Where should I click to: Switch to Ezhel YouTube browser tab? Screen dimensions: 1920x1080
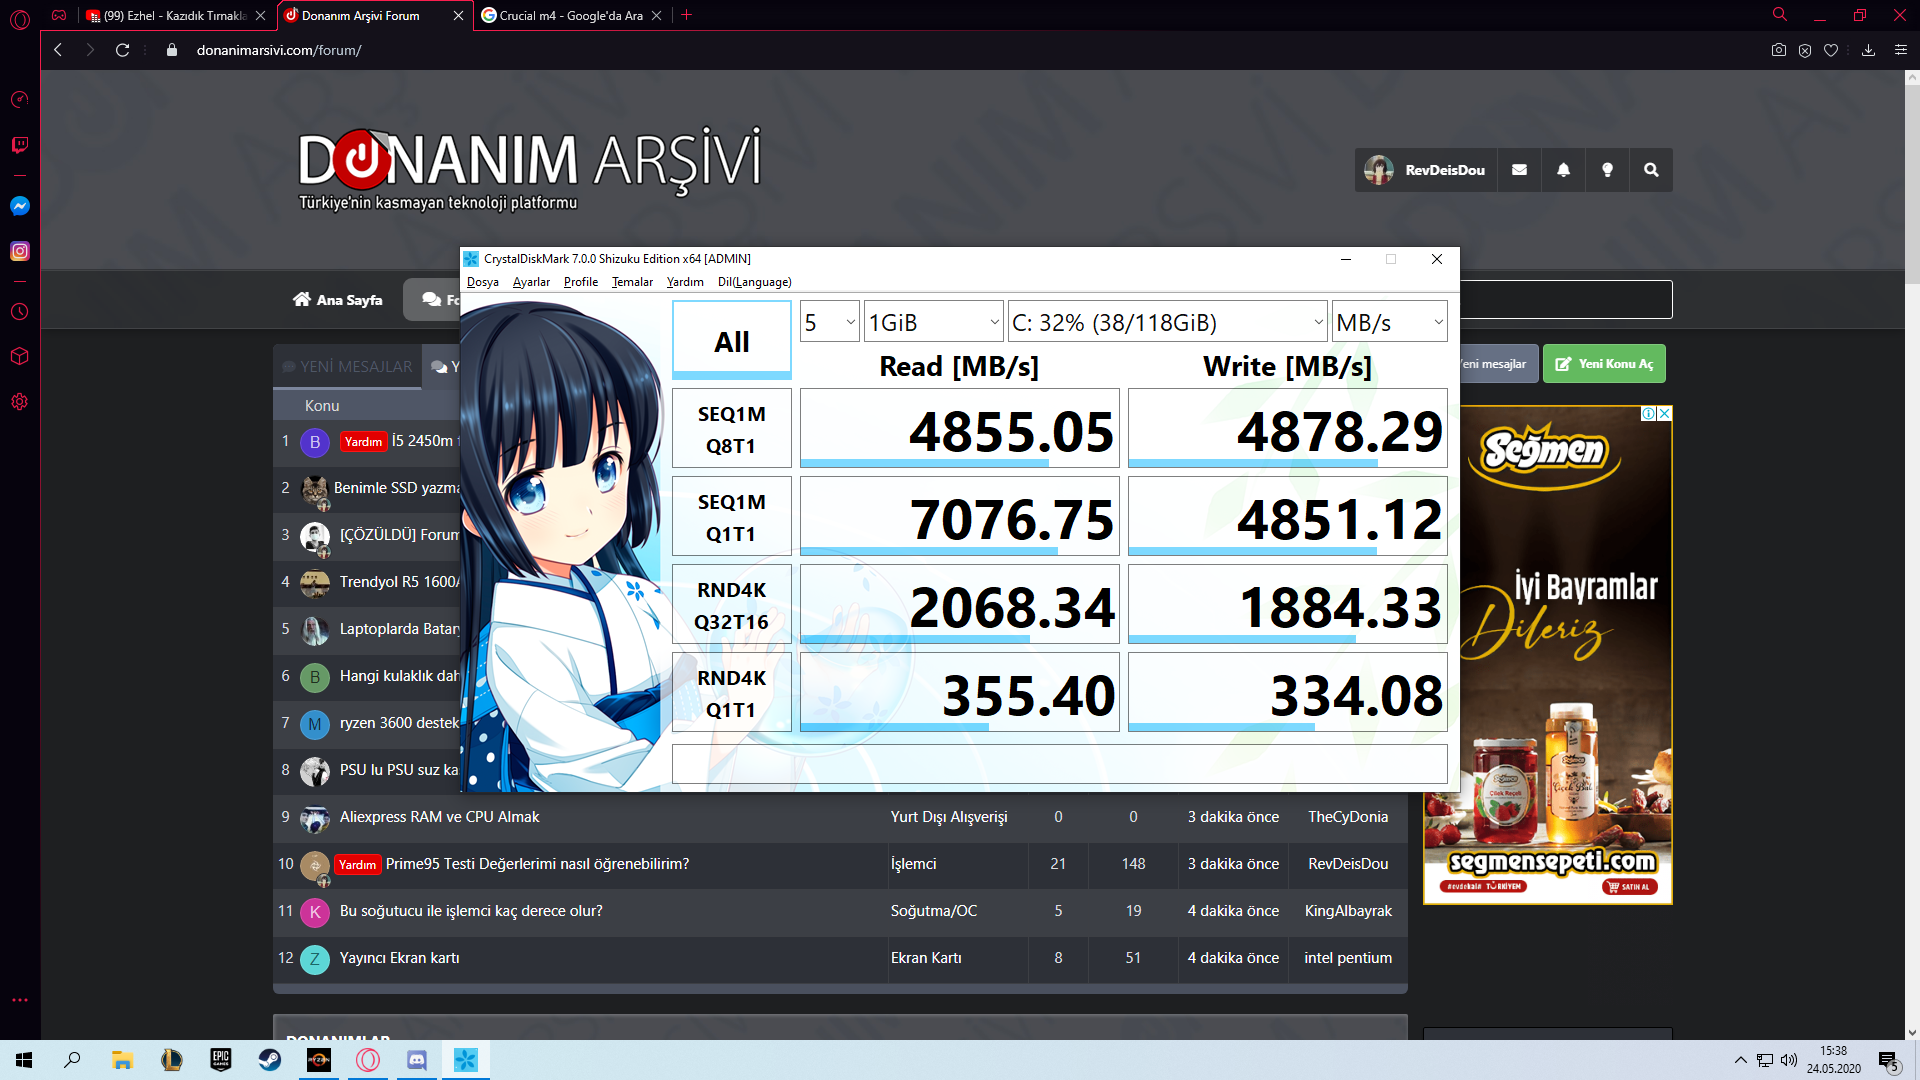pyautogui.click(x=175, y=16)
